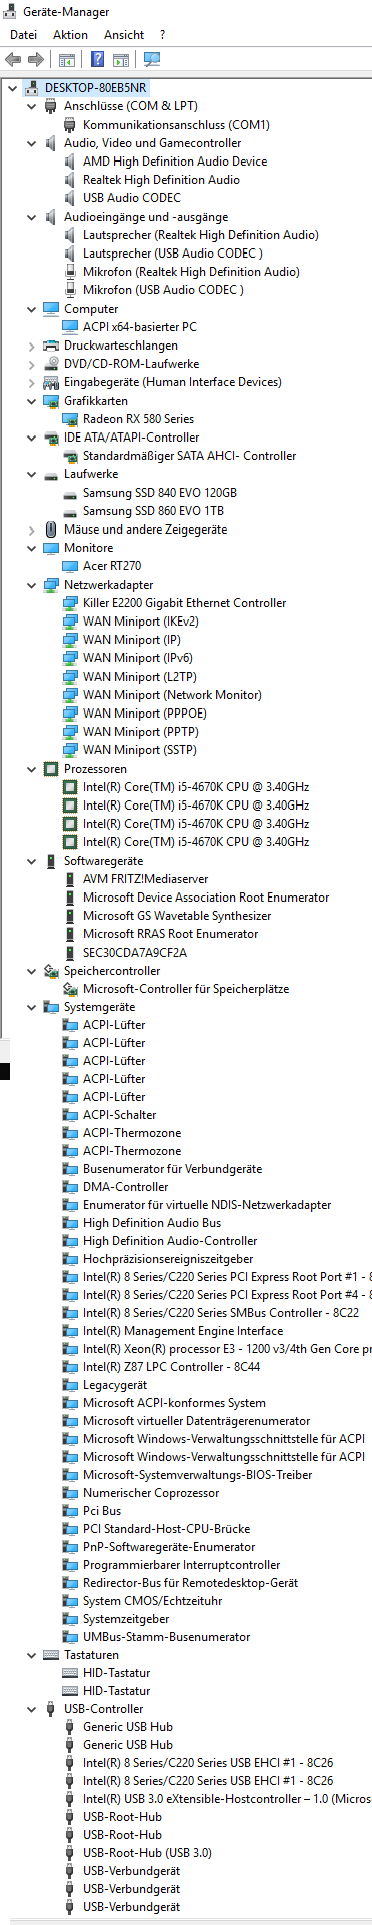
Task: Open the Datei menu
Action: [23, 35]
